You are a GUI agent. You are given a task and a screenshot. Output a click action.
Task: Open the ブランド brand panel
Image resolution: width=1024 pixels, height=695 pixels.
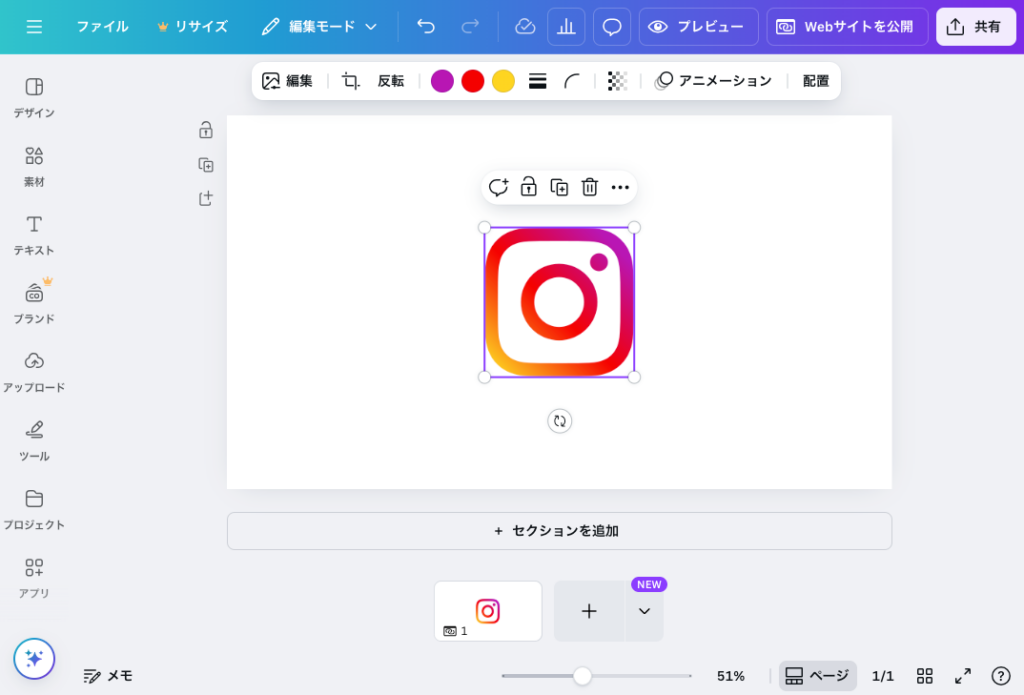[x=34, y=304]
